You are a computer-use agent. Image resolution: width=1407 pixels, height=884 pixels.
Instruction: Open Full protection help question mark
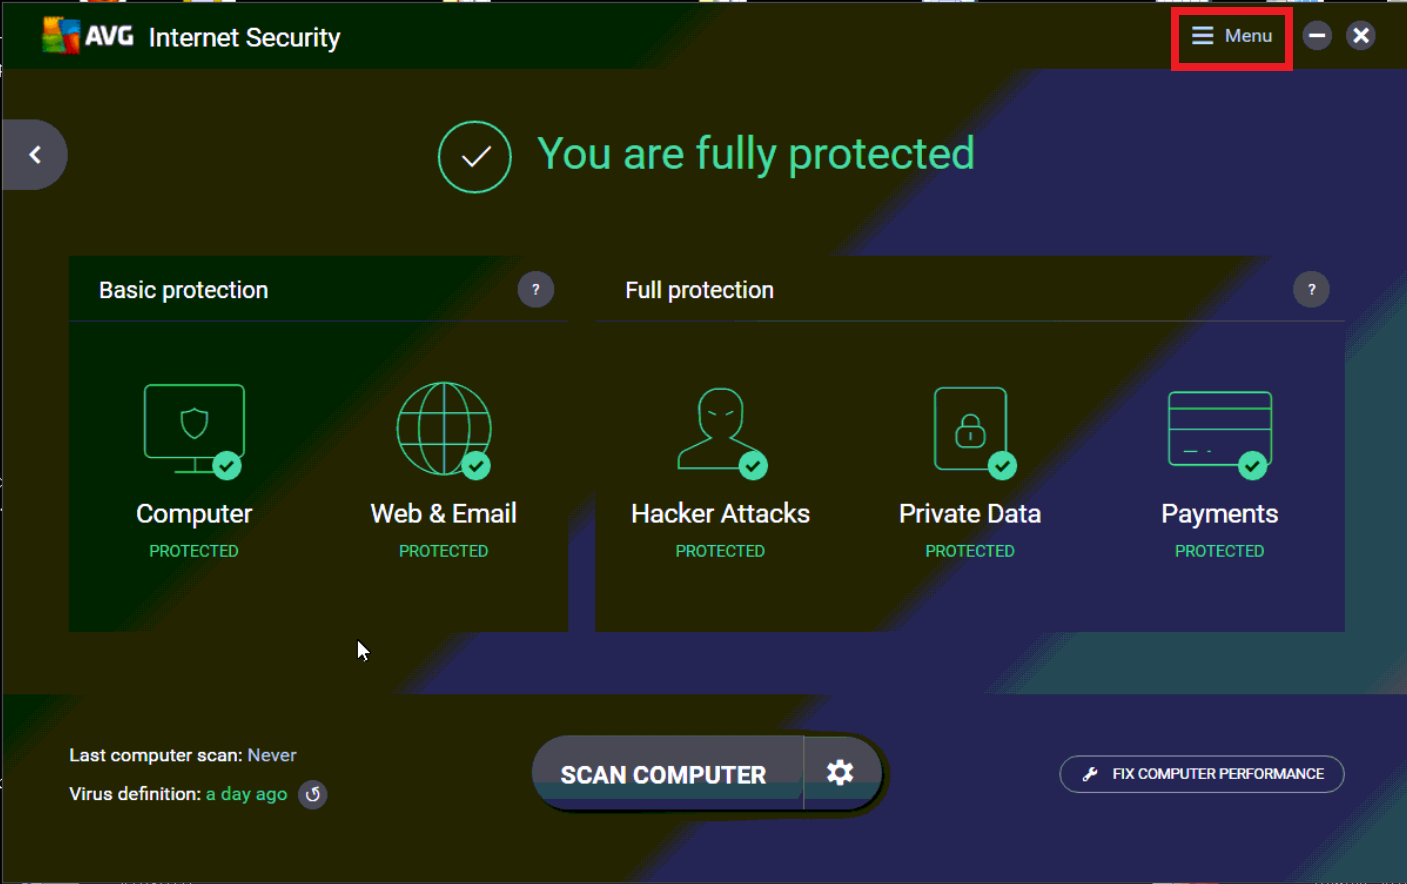[x=1311, y=290]
